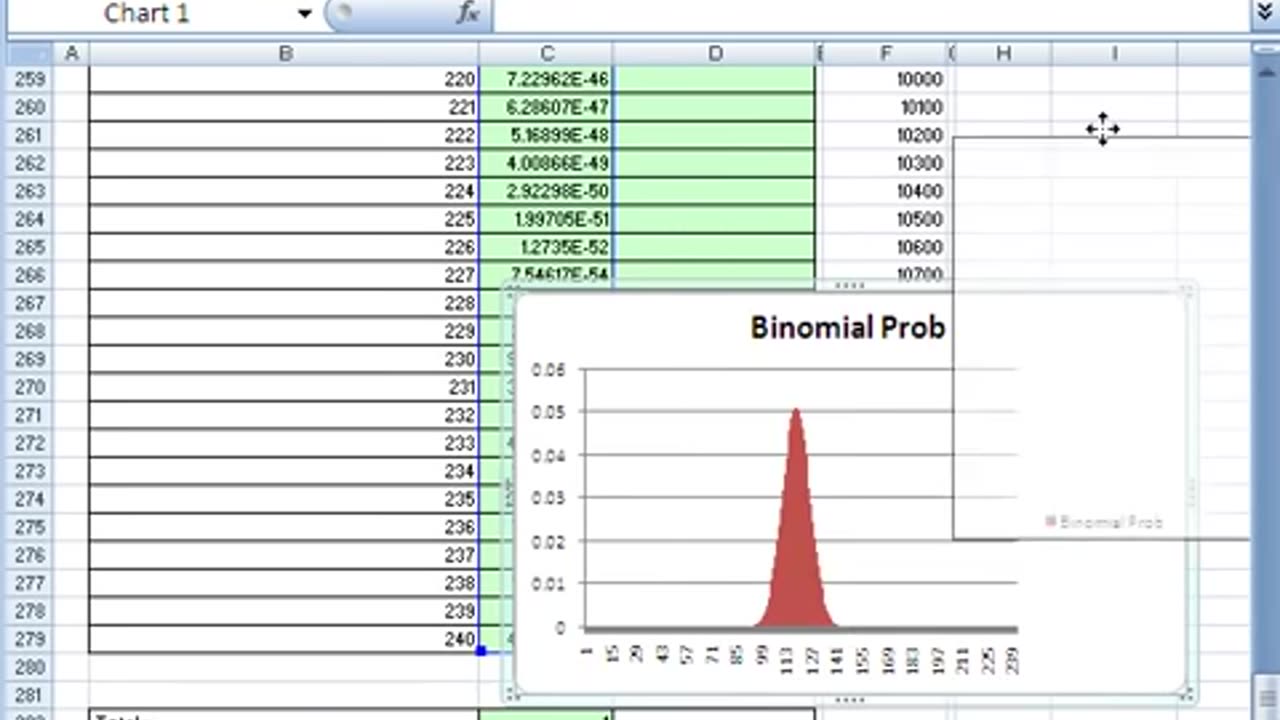The height and width of the screenshot is (720, 1280).
Task: Select row 265 header
Action: coord(30,247)
